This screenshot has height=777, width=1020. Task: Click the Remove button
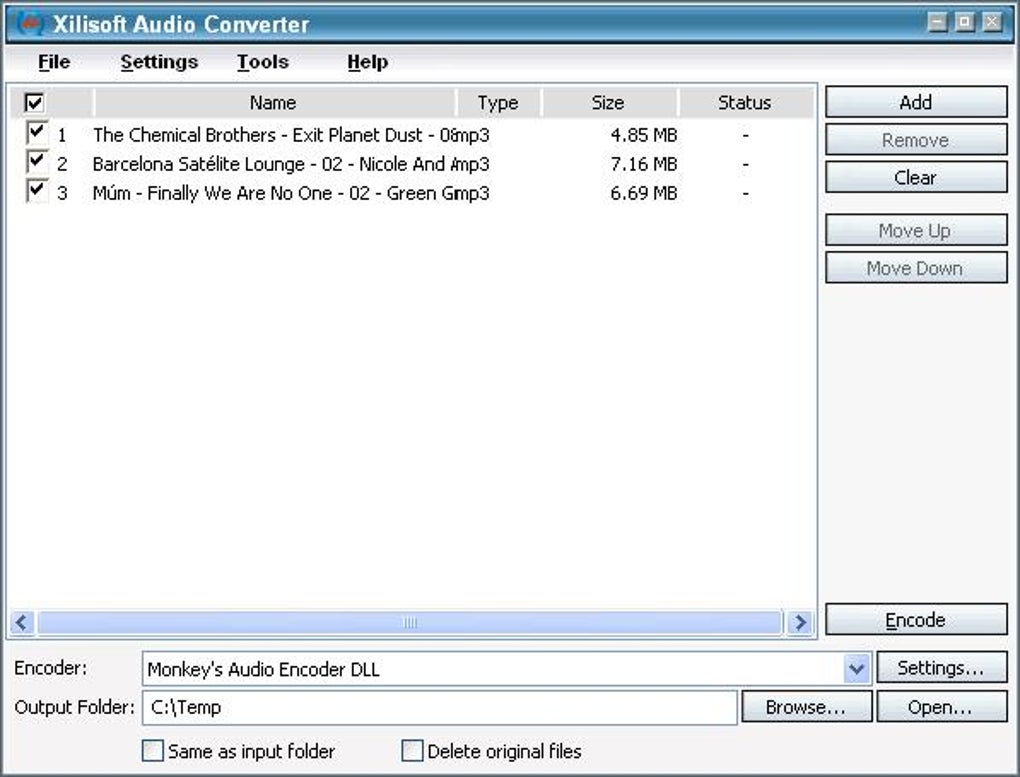point(916,140)
